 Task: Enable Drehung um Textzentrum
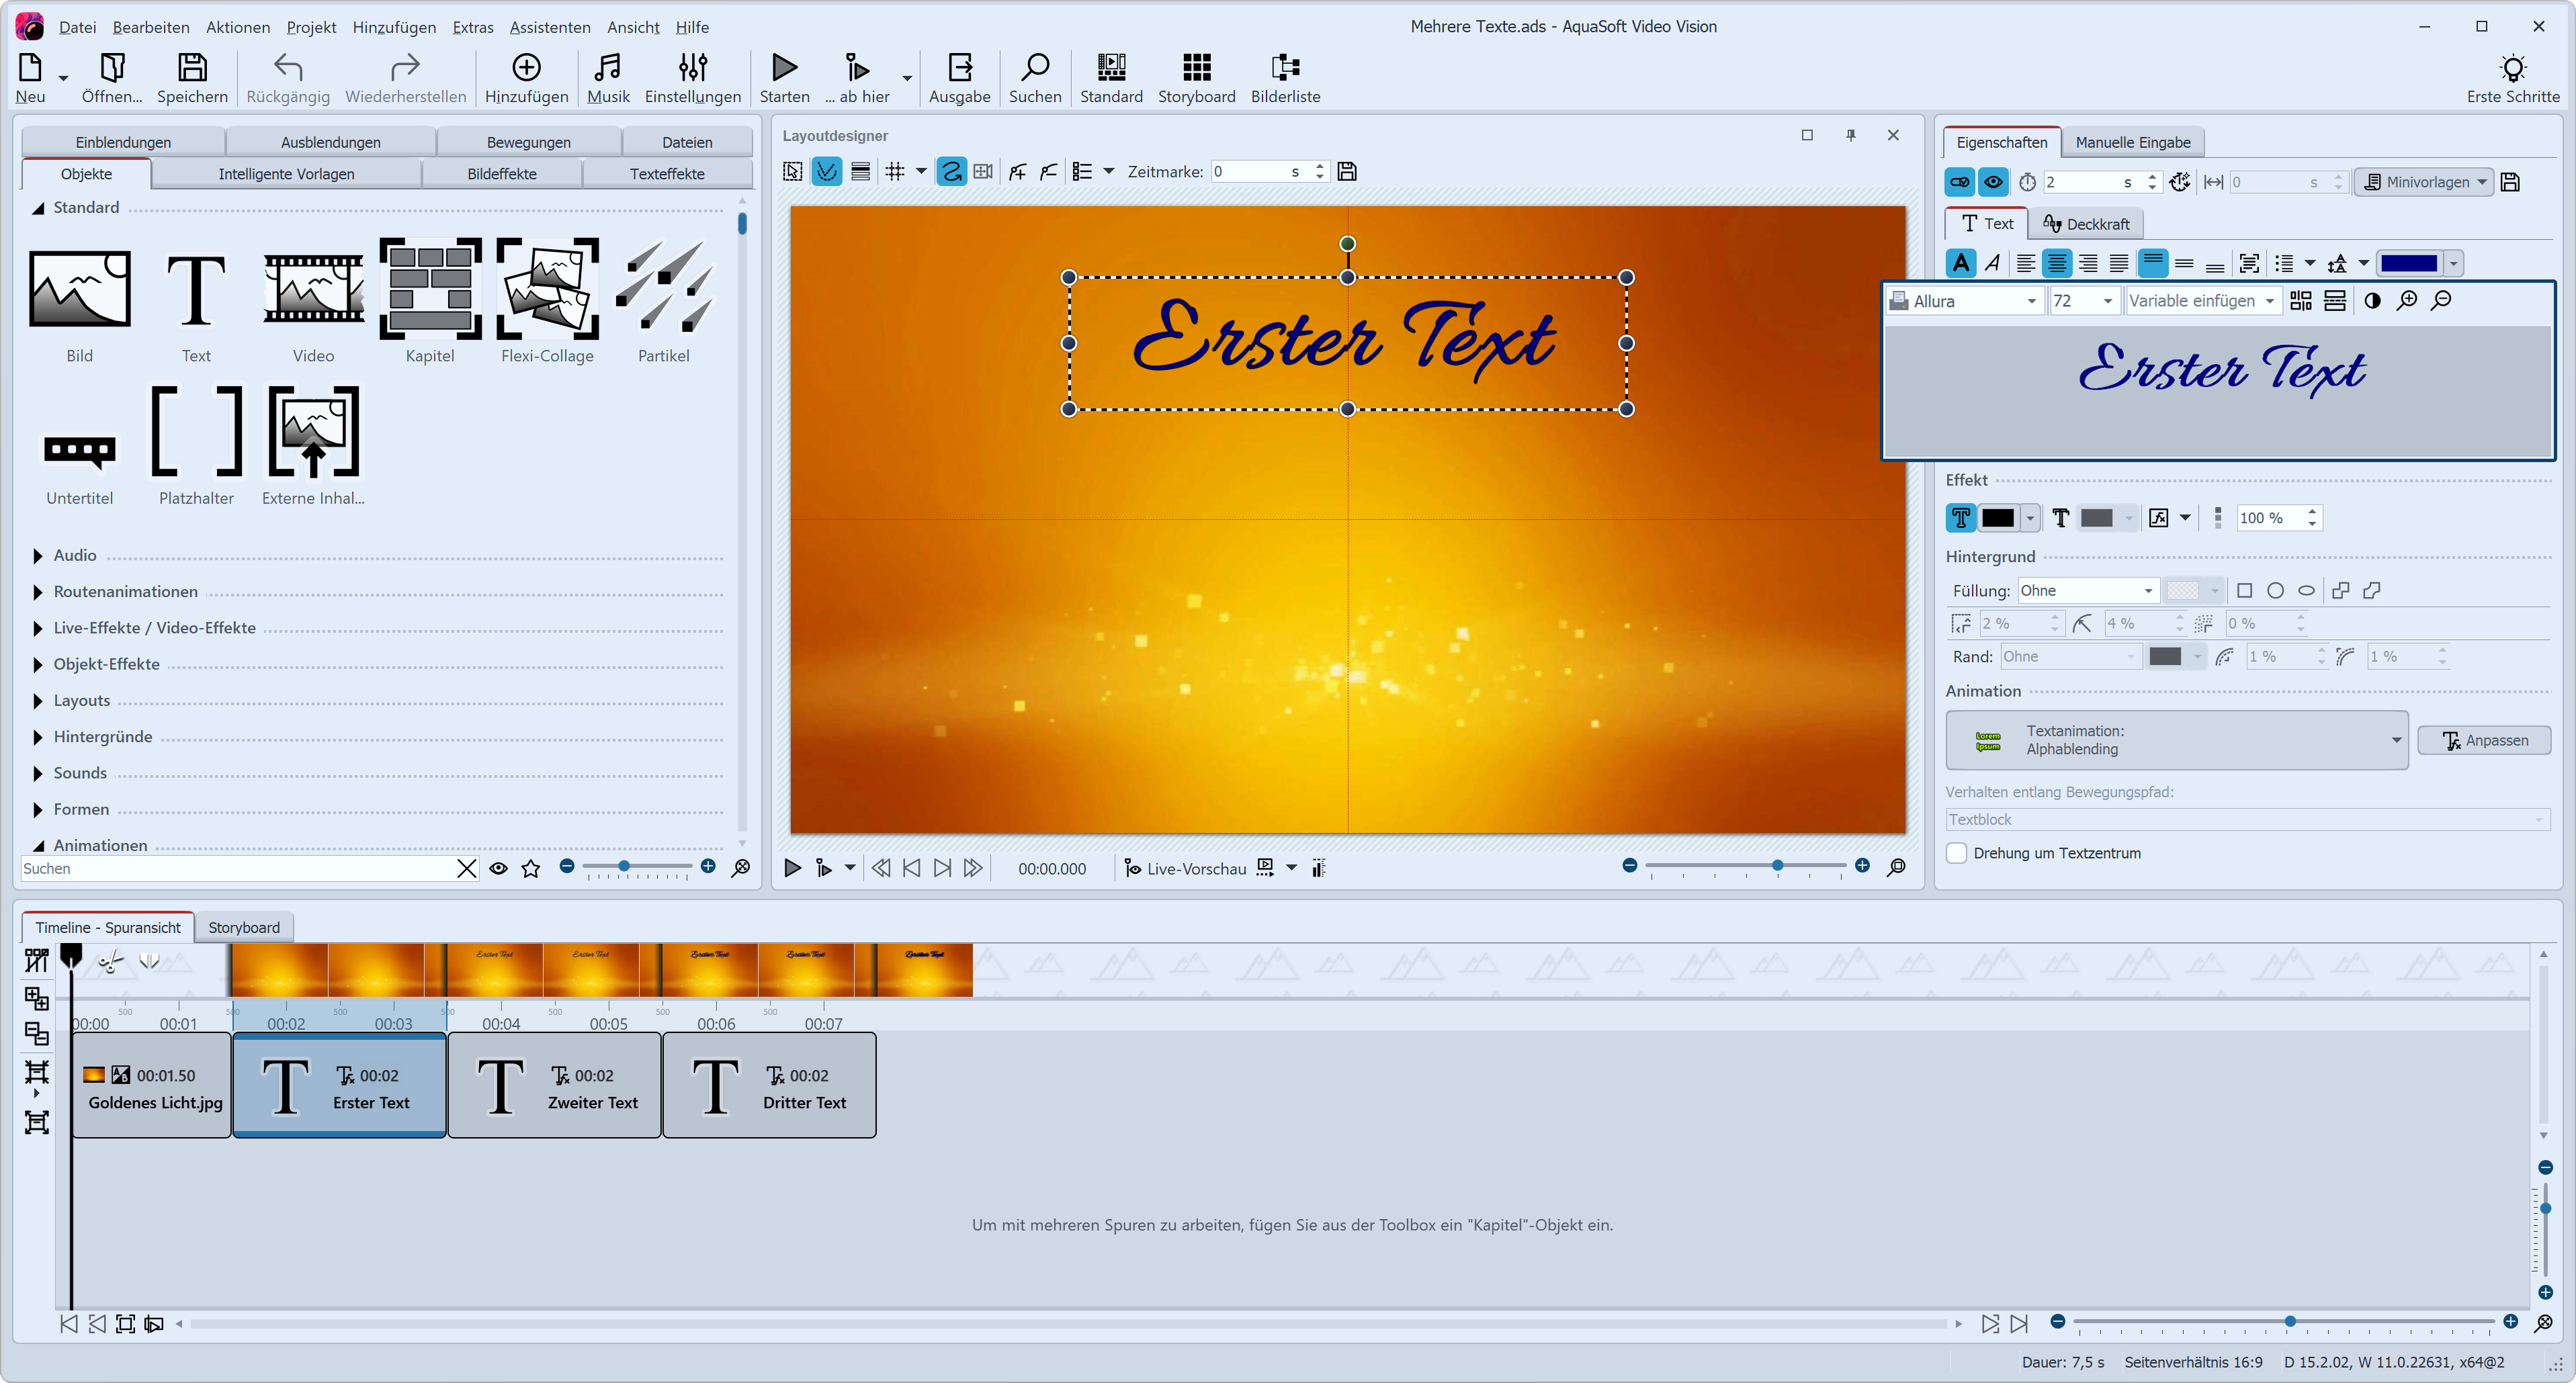1956,853
